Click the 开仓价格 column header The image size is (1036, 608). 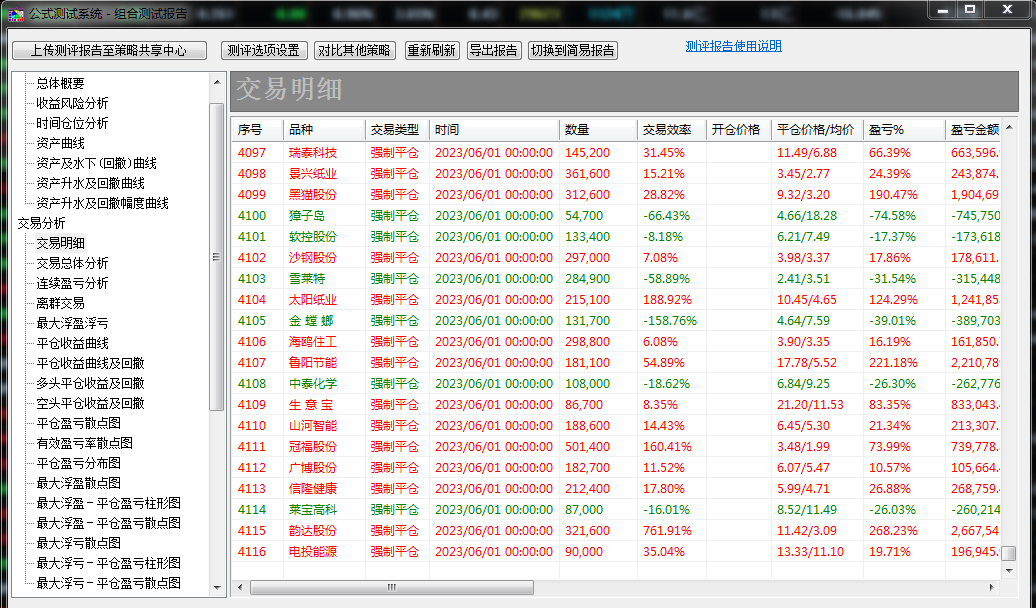click(x=739, y=130)
